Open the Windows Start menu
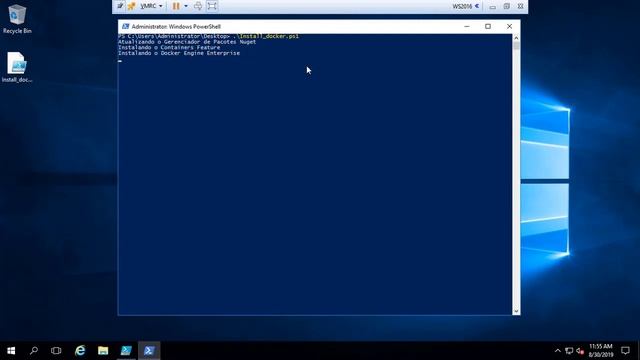Screen dimensions: 640x360 [11, 351]
